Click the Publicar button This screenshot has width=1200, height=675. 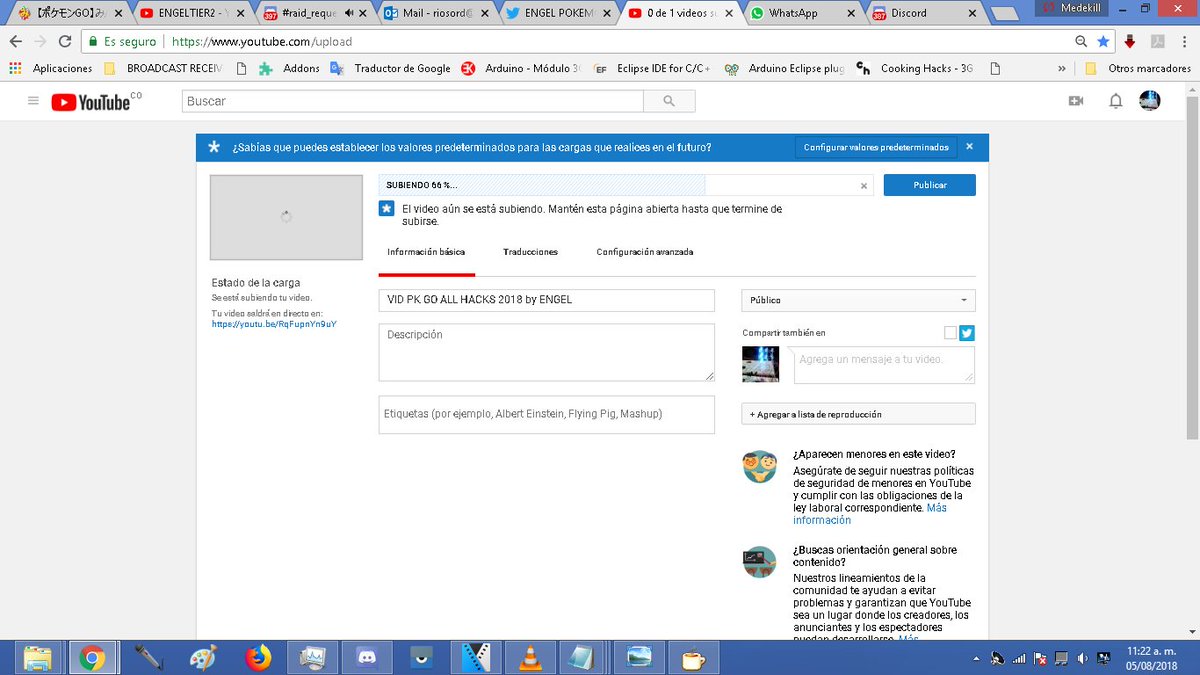click(x=929, y=185)
